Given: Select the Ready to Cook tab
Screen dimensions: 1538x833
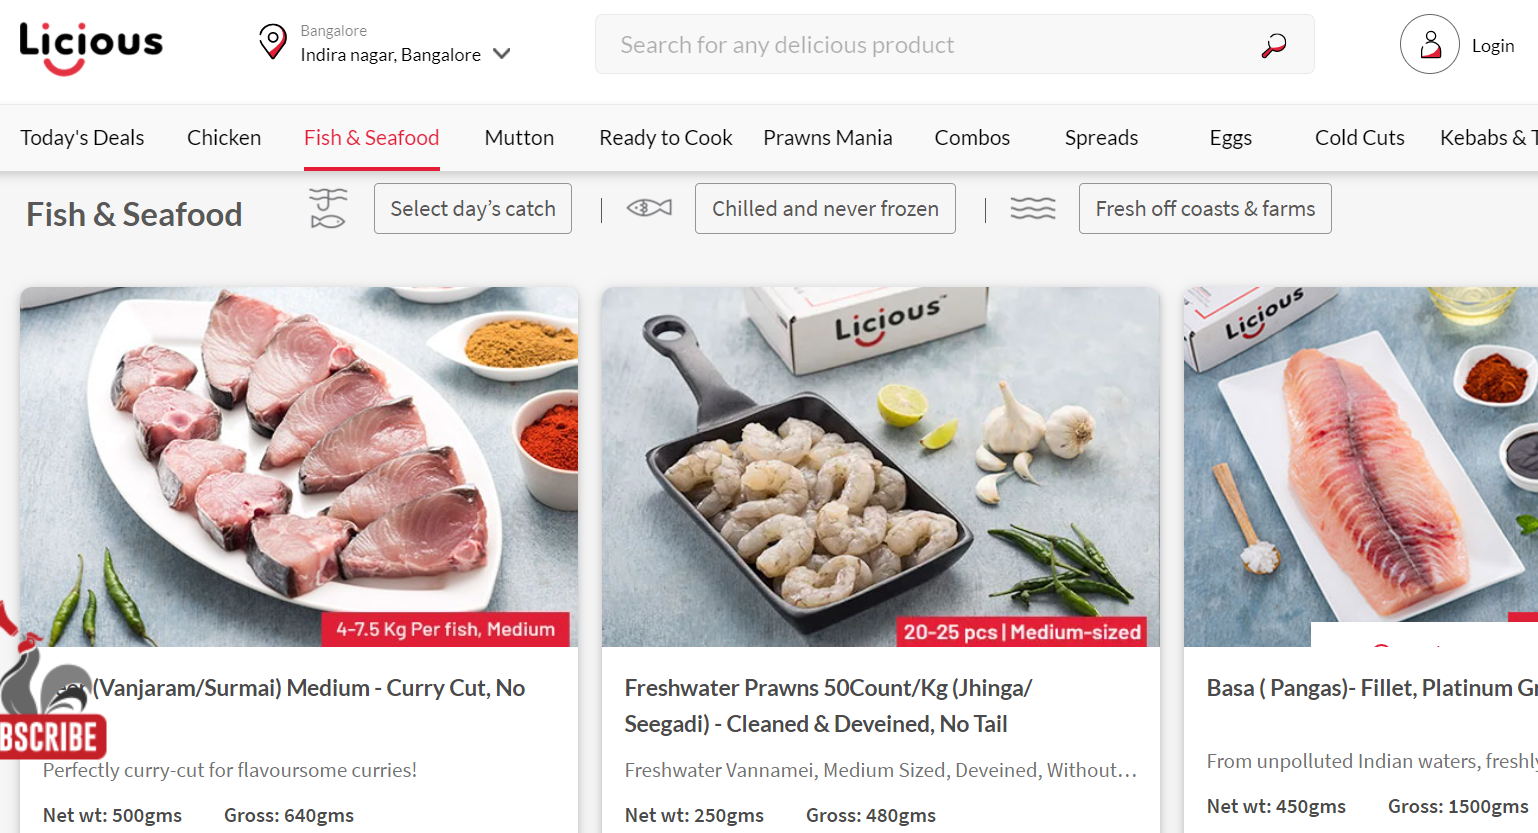Looking at the screenshot, I should point(665,138).
